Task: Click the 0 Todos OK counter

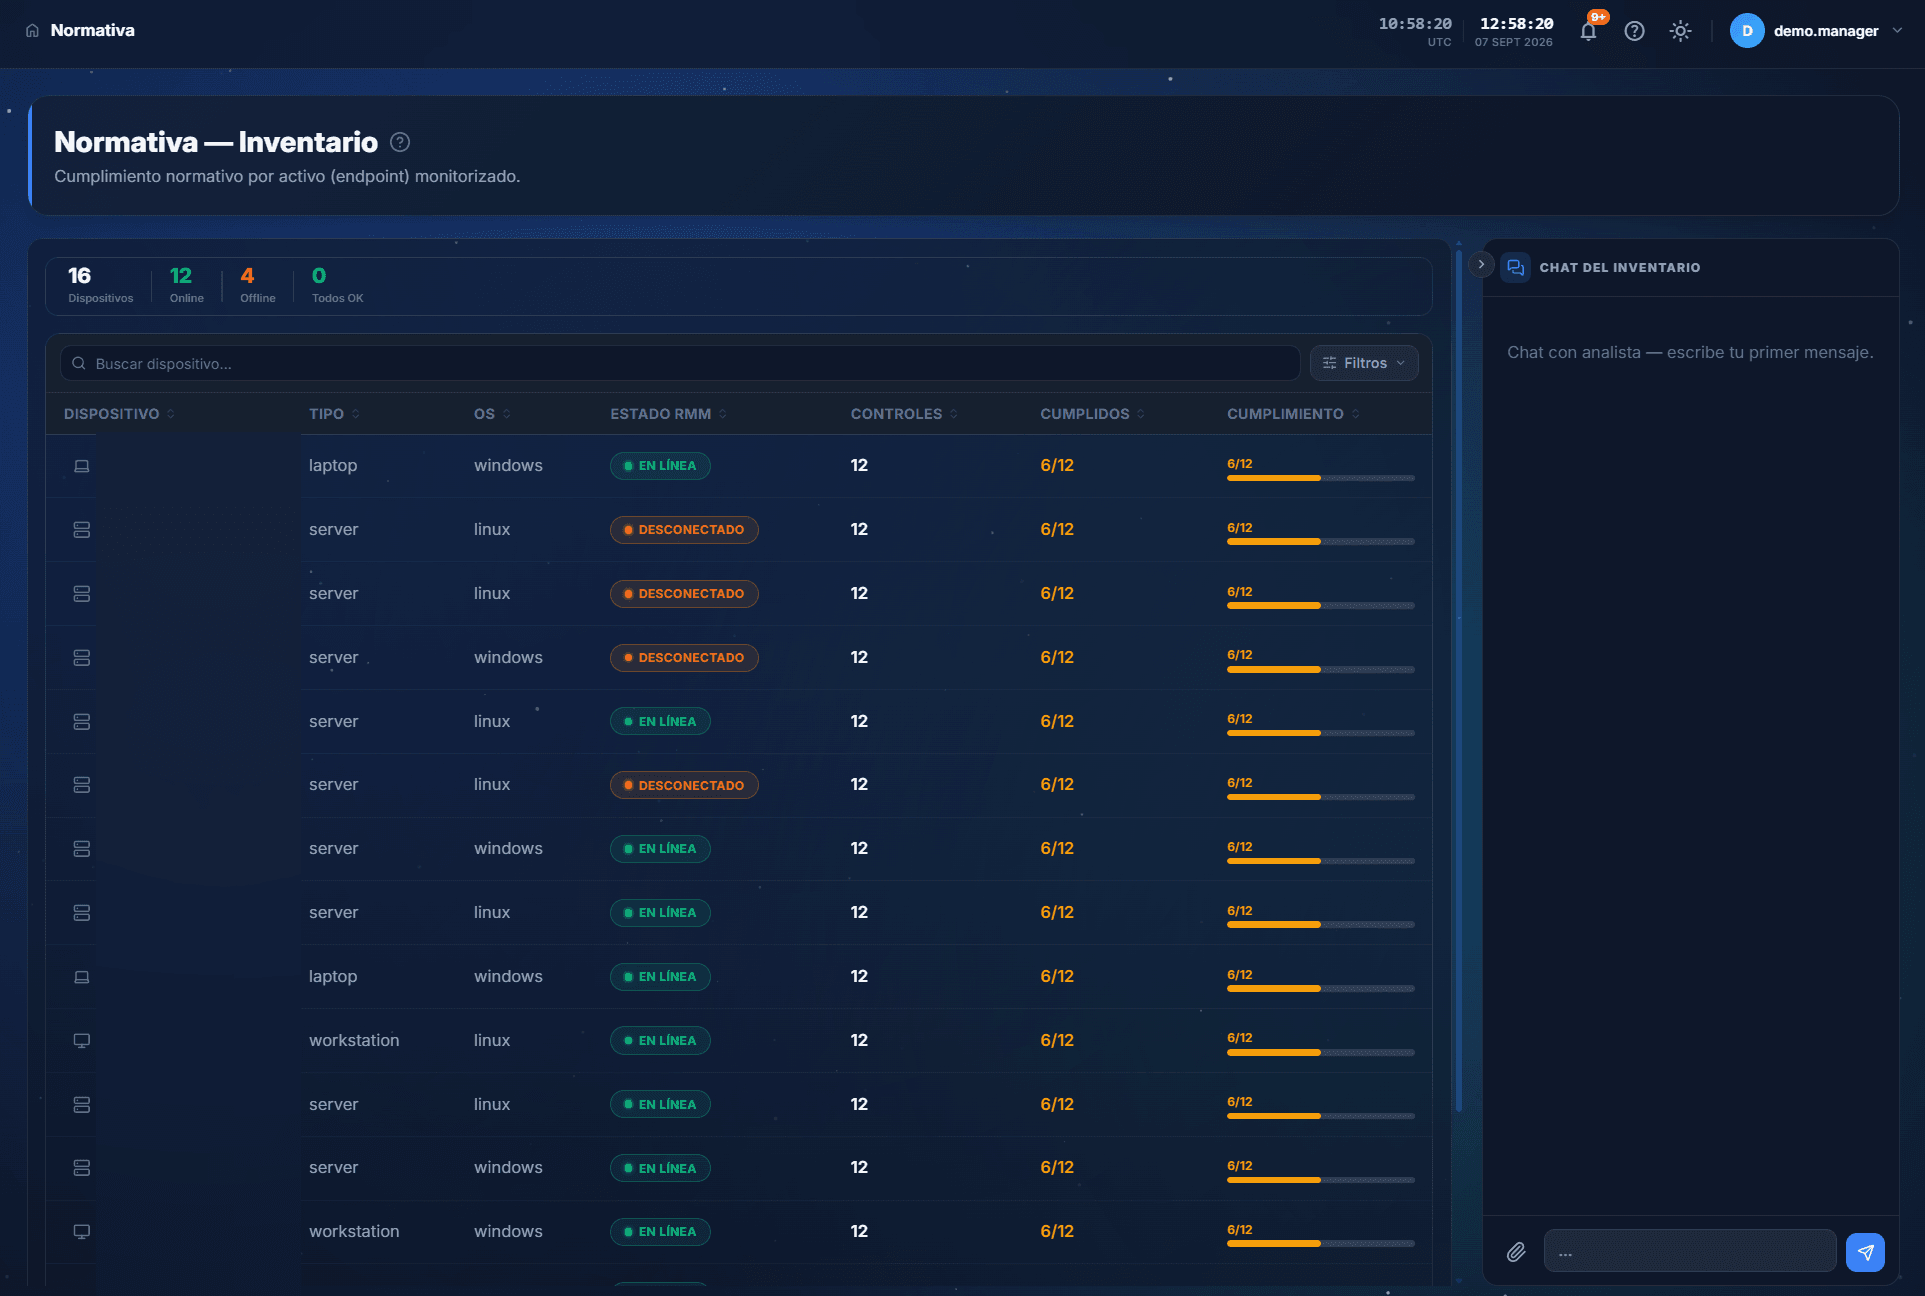Action: pyautogui.click(x=337, y=285)
